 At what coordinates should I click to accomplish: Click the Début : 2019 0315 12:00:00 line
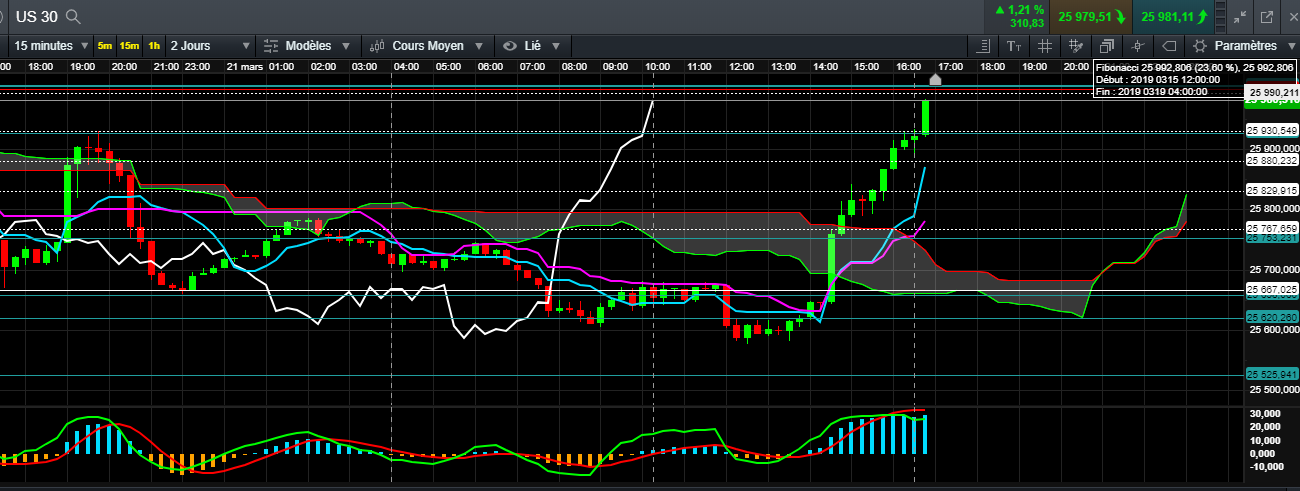tap(1157, 78)
